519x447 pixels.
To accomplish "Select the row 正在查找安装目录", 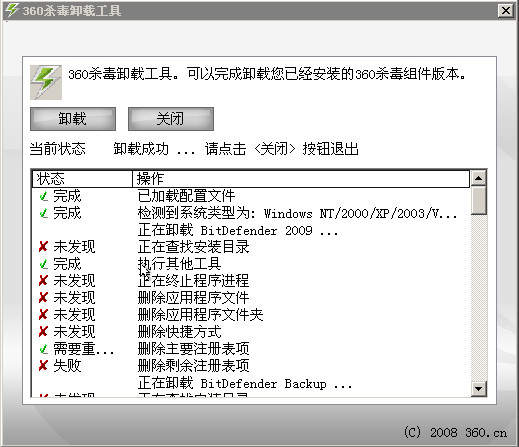I will (x=251, y=247).
